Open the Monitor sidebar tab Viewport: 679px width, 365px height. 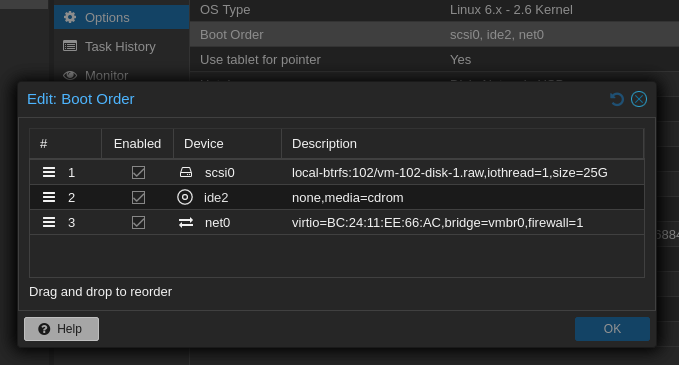pos(122,75)
